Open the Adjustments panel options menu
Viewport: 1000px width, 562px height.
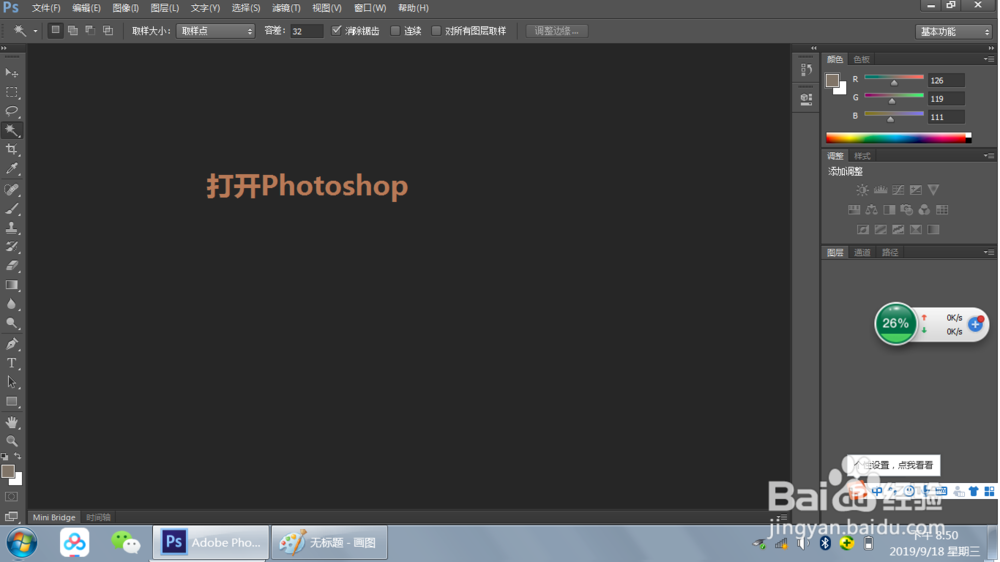click(989, 156)
